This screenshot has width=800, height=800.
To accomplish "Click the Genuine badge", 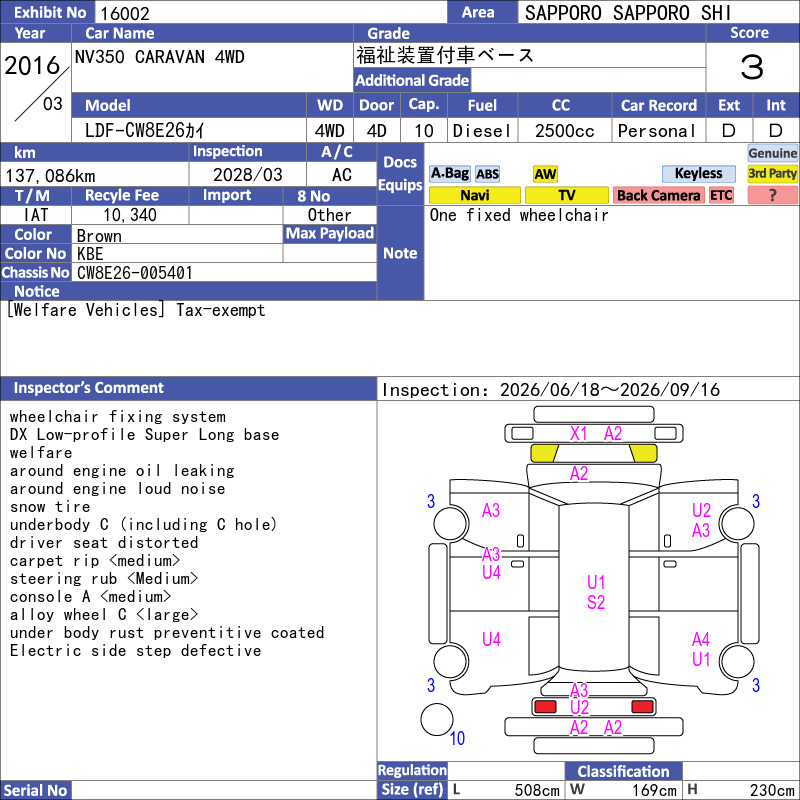I will click(x=772, y=153).
